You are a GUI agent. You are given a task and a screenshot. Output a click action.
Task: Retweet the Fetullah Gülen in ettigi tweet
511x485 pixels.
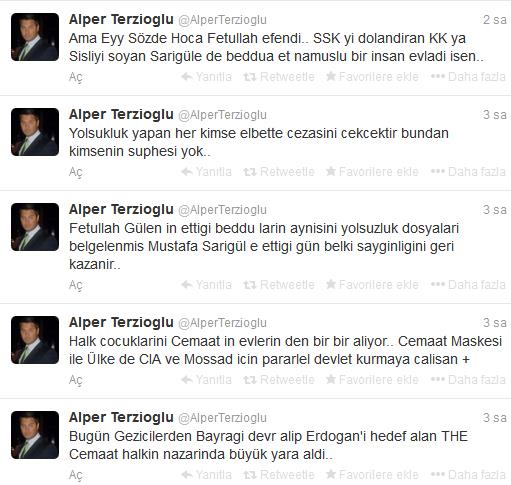tap(279, 285)
